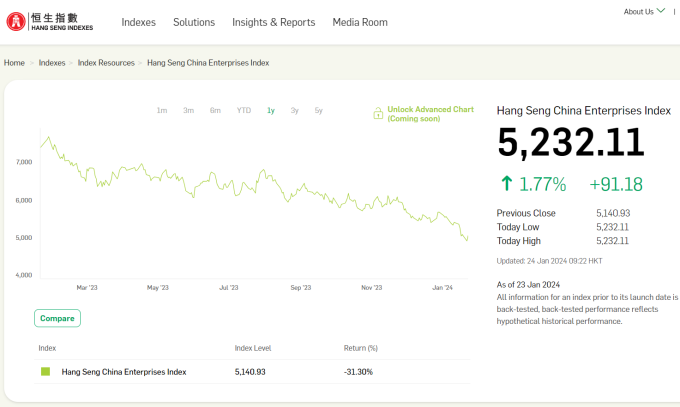This screenshot has height=407, width=680.
Task: Select the 5y chart range
Action: pyautogui.click(x=319, y=111)
